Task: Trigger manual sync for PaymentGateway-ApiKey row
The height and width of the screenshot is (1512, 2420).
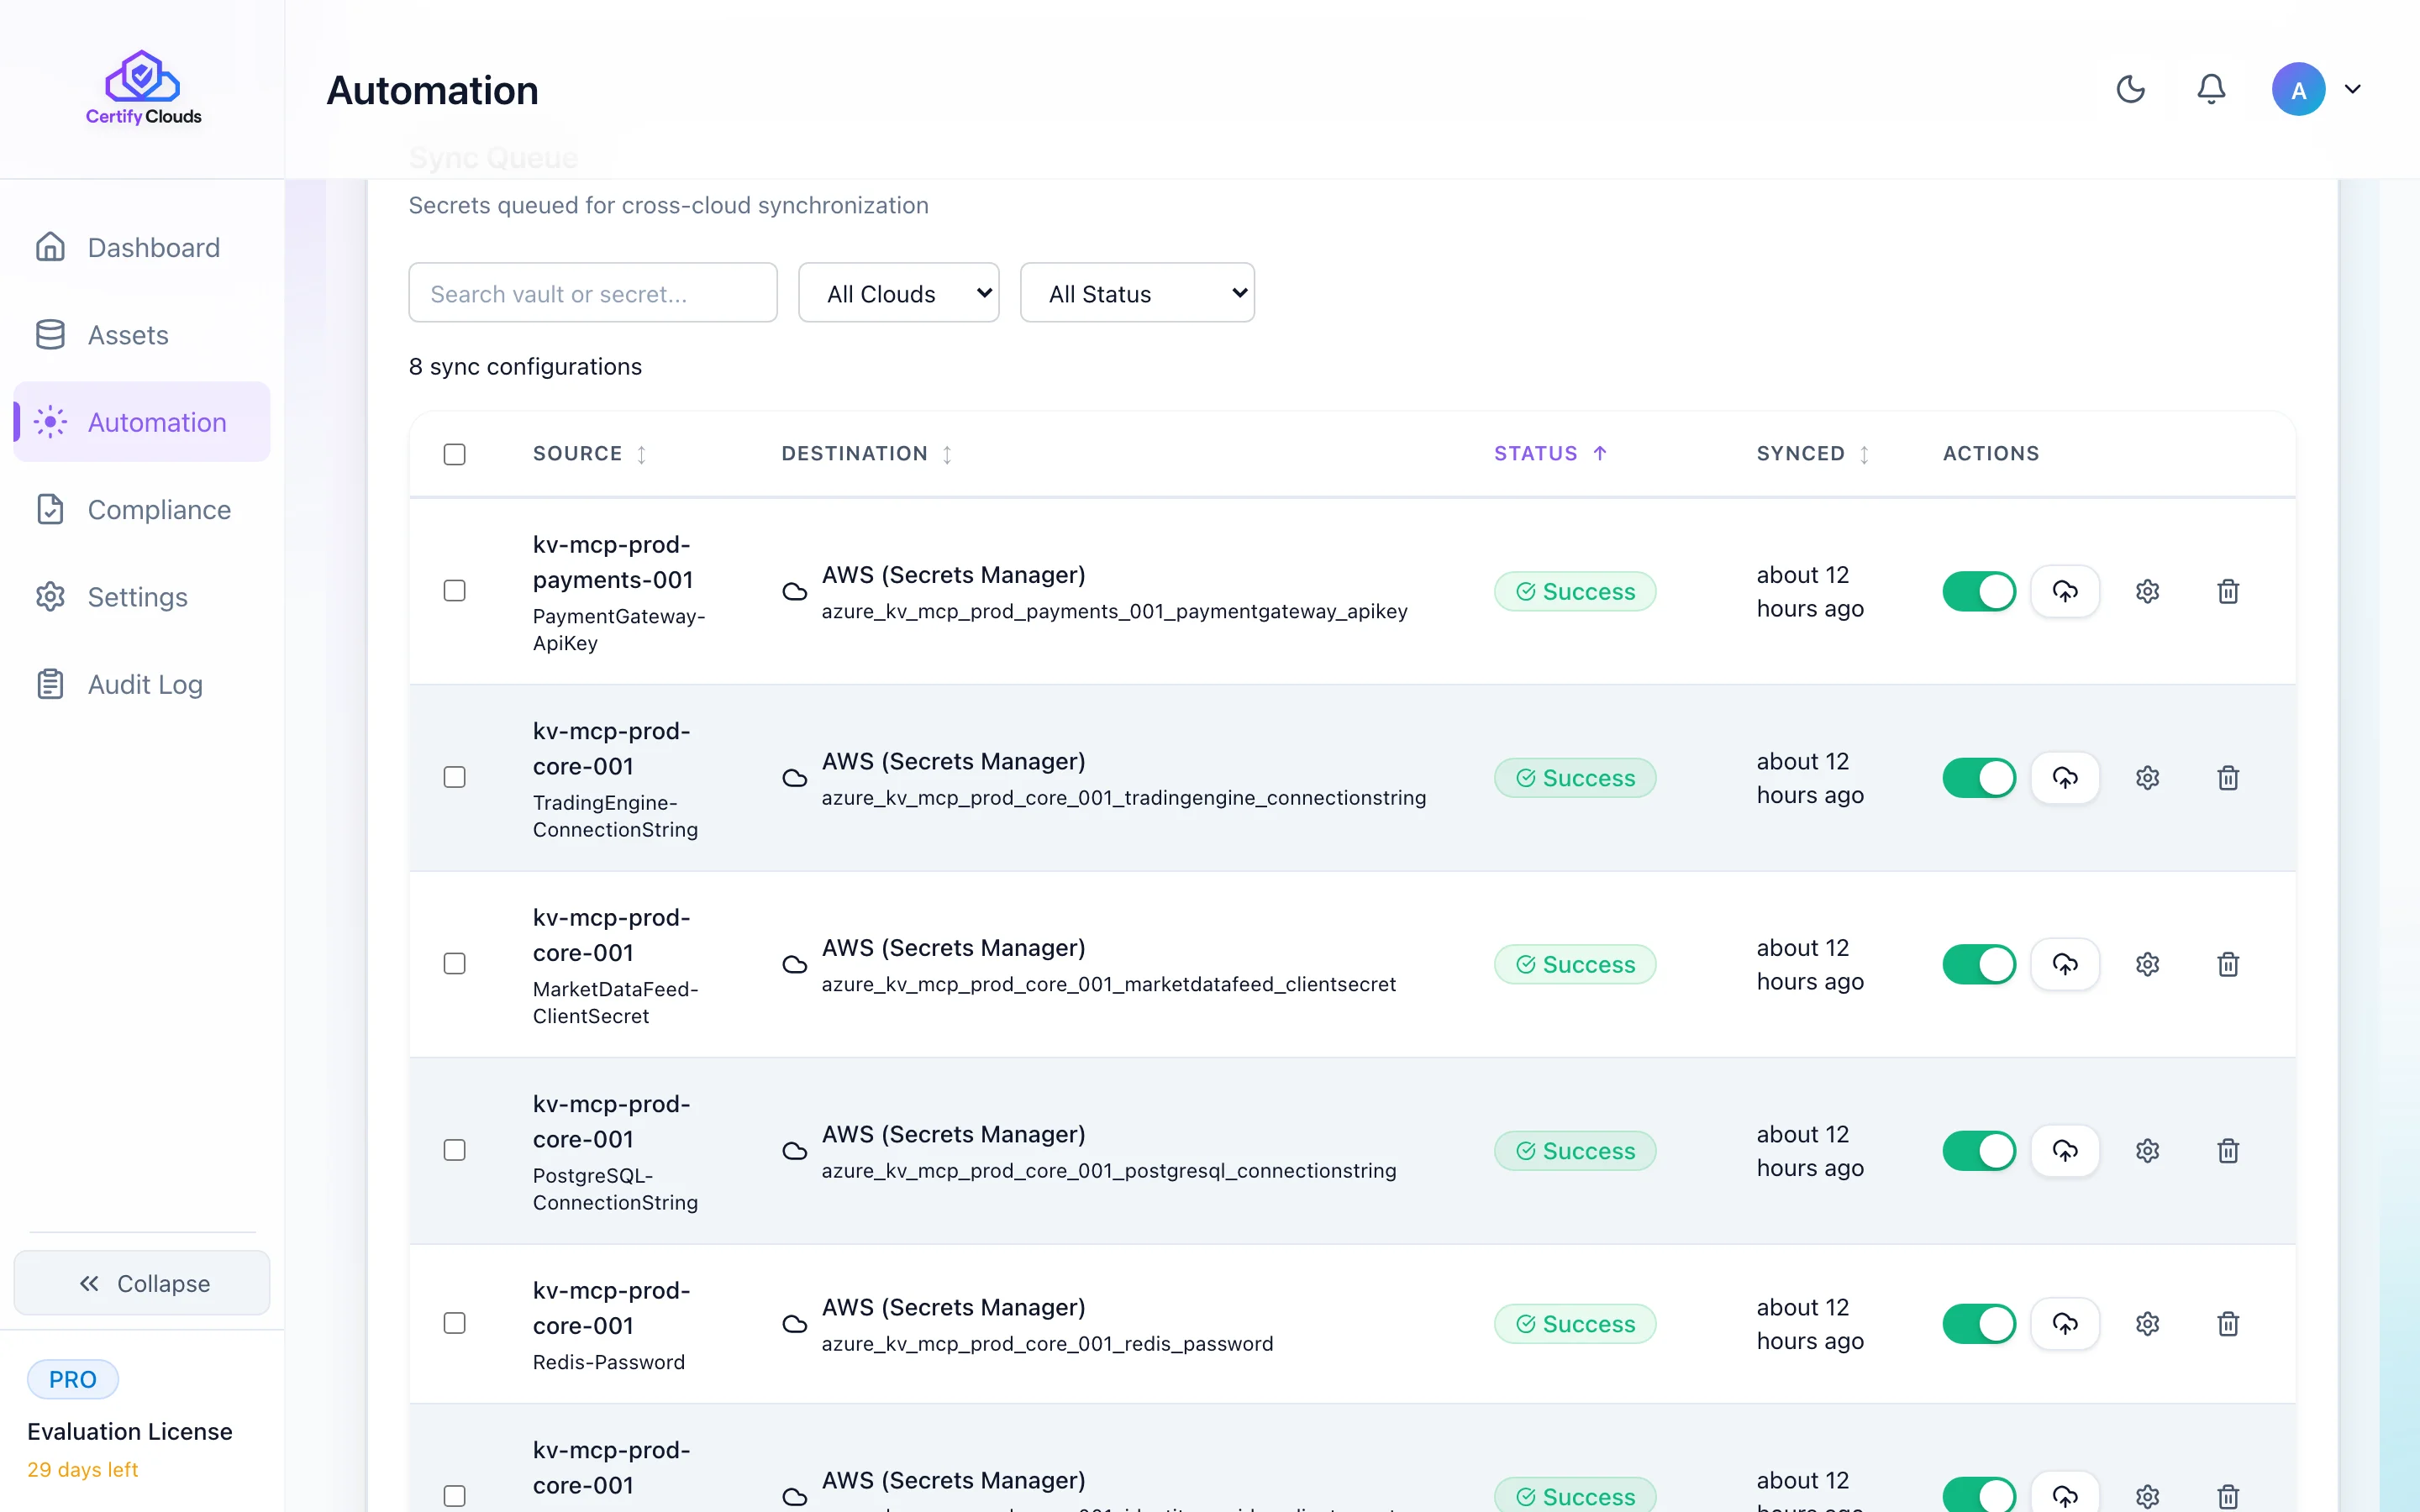Action: click(x=2066, y=591)
